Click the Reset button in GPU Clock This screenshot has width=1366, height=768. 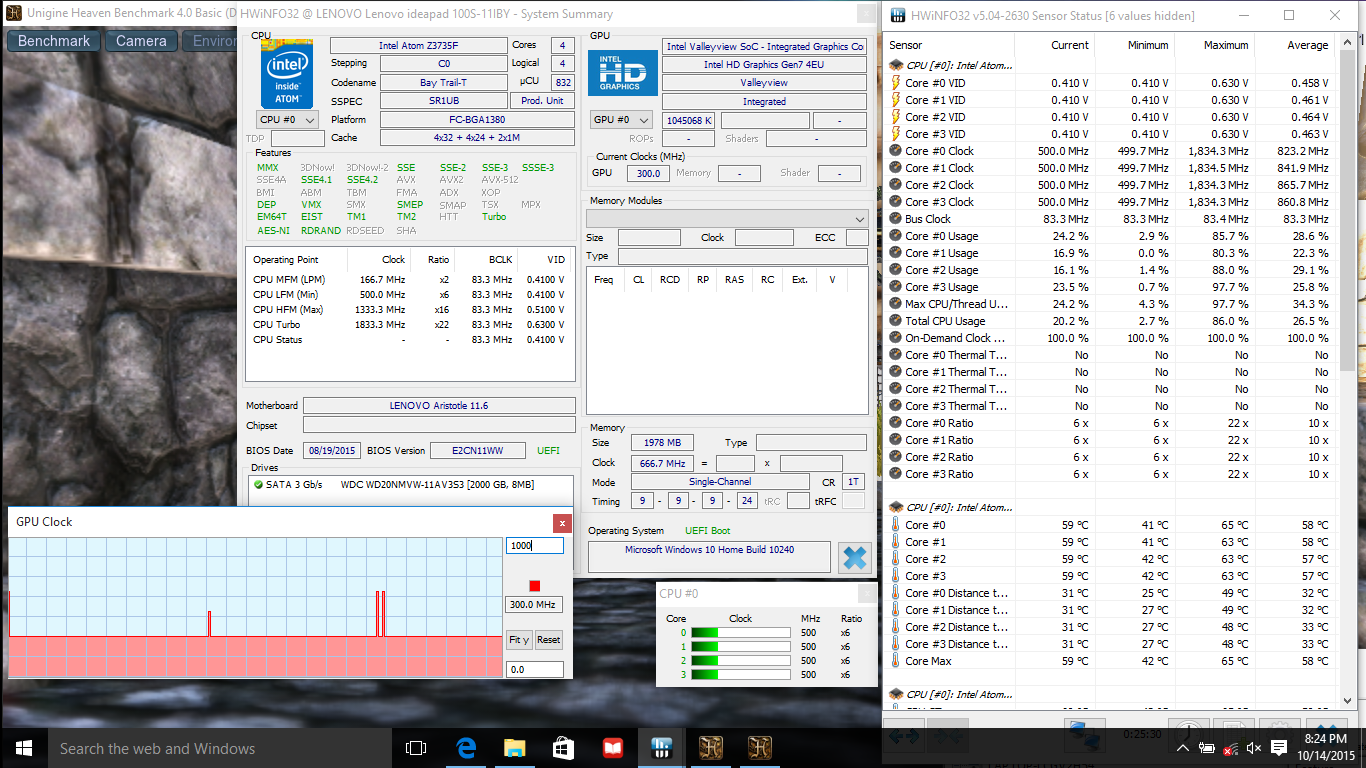pyautogui.click(x=549, y=640)
